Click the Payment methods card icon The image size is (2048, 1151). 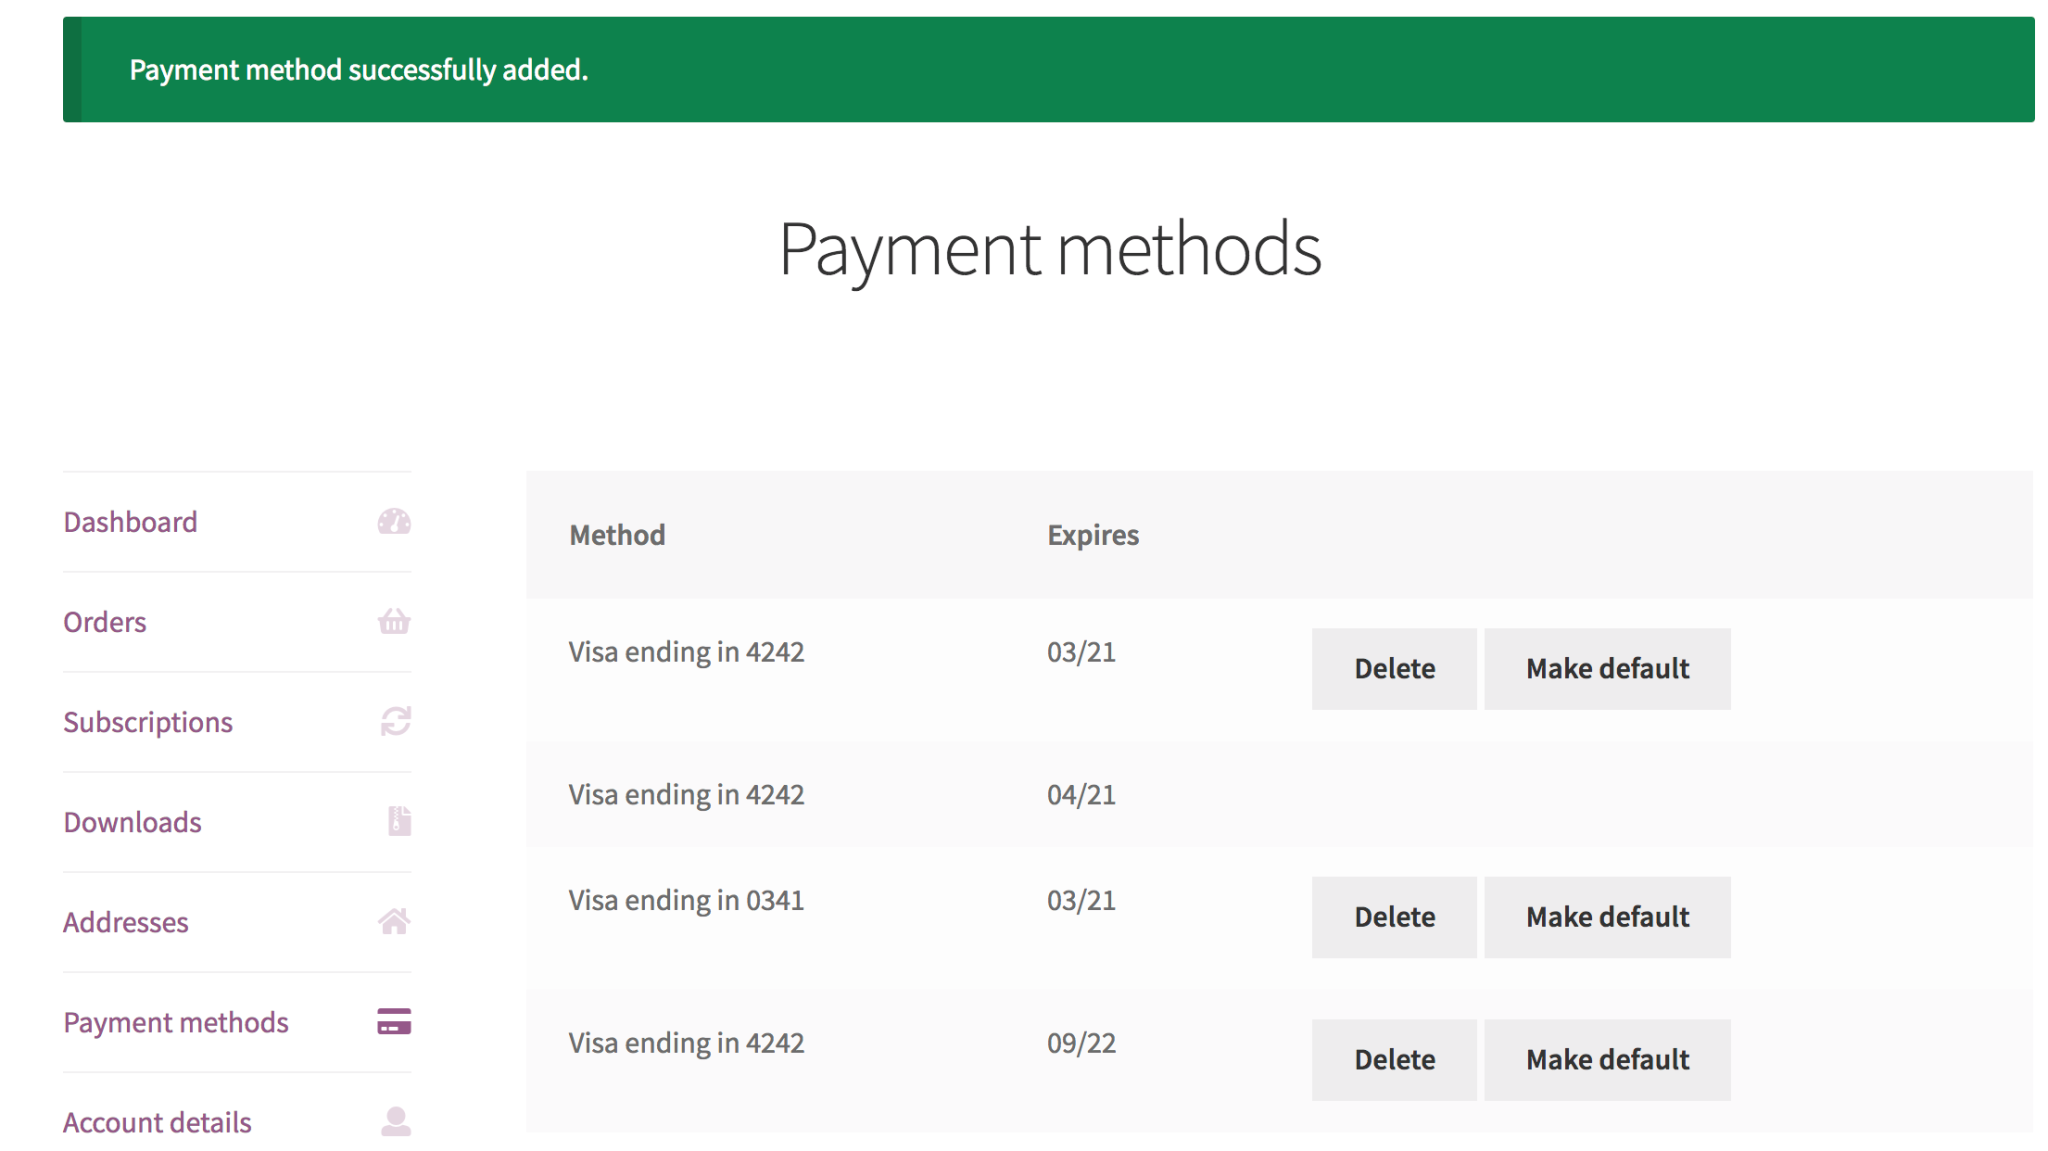(394, 1022)
